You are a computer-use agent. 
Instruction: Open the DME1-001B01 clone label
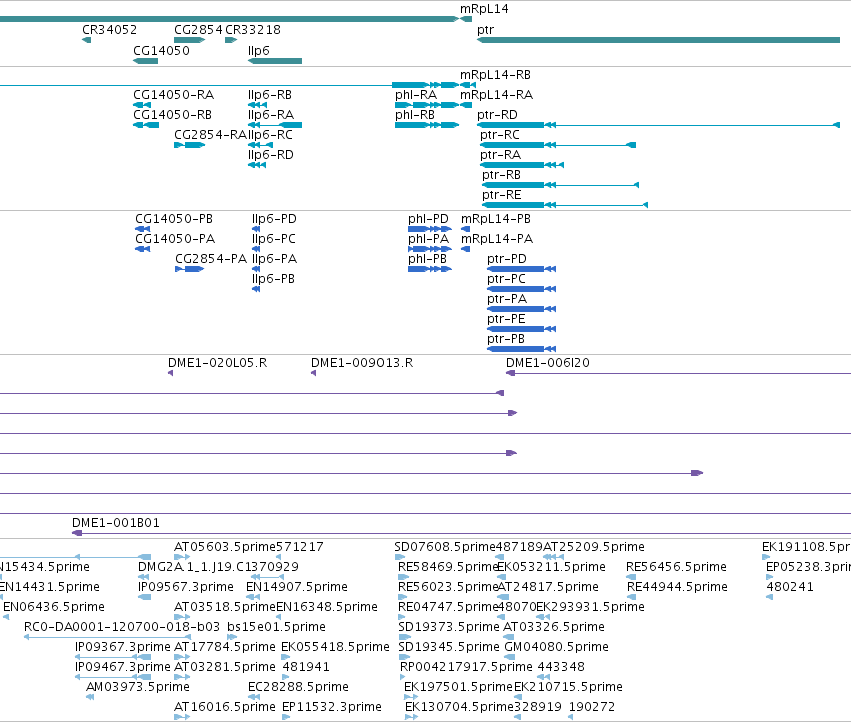coord(116,523)
